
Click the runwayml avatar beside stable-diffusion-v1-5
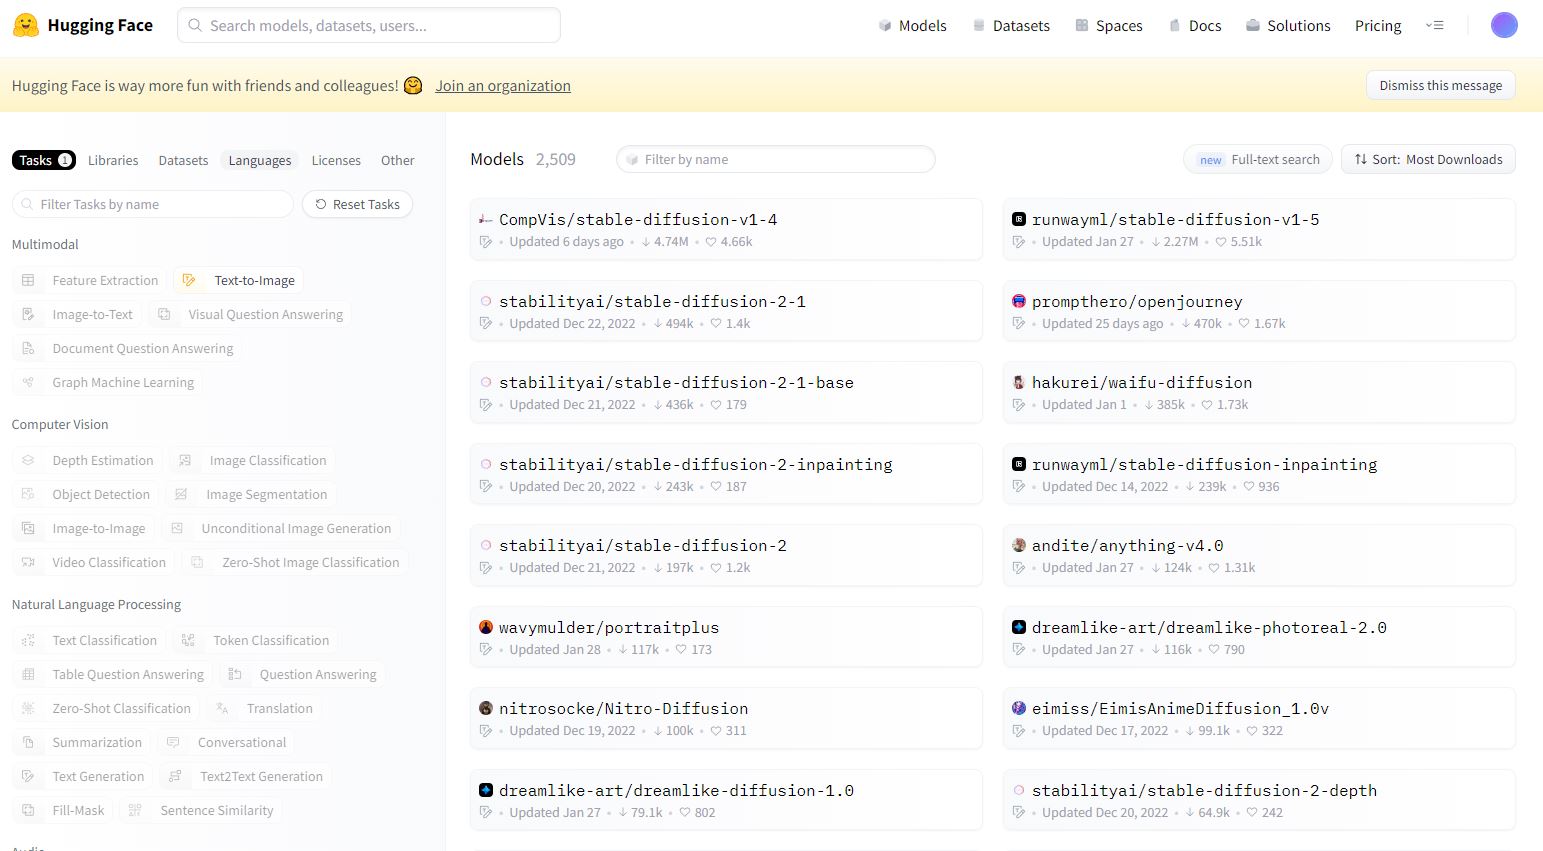tap(1019, 219)
